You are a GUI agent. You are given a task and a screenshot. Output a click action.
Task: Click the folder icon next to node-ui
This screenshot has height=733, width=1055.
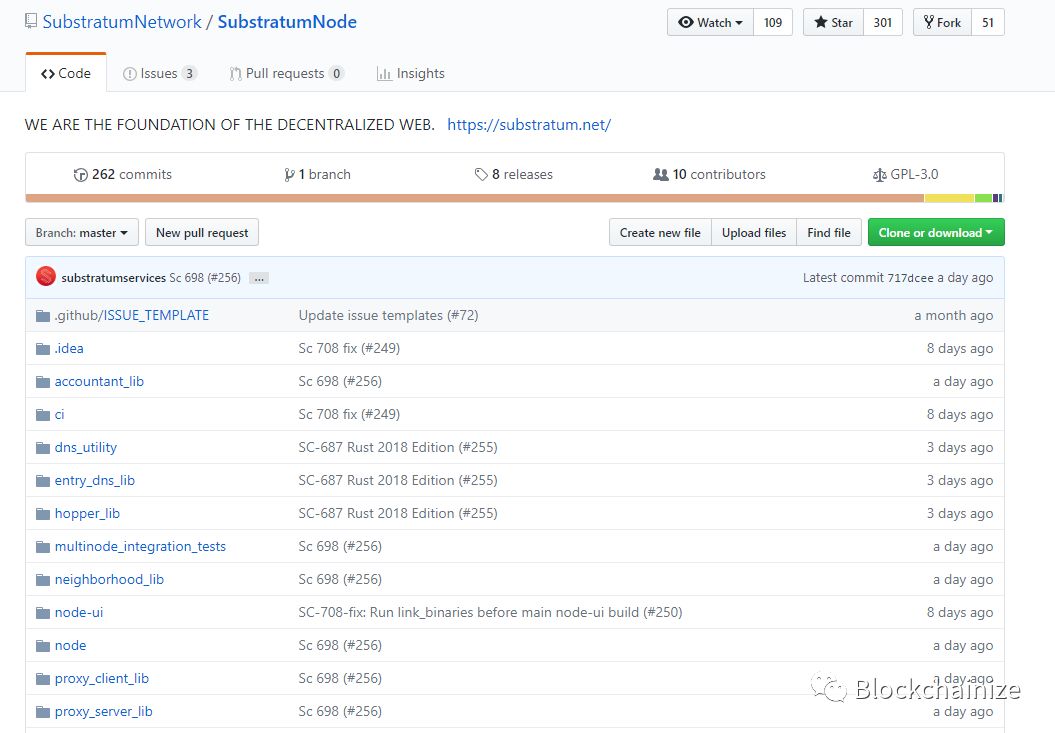coord(43,612)
